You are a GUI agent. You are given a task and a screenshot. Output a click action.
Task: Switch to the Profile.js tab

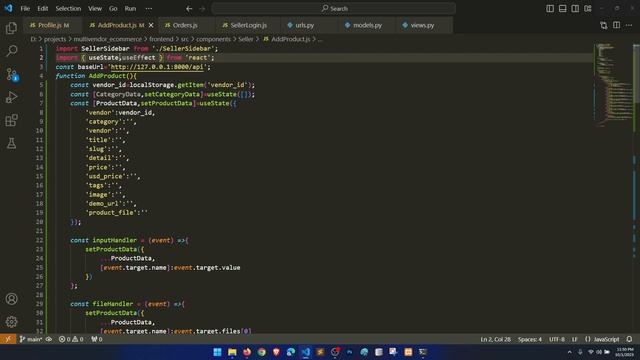(x=53, y=25)
